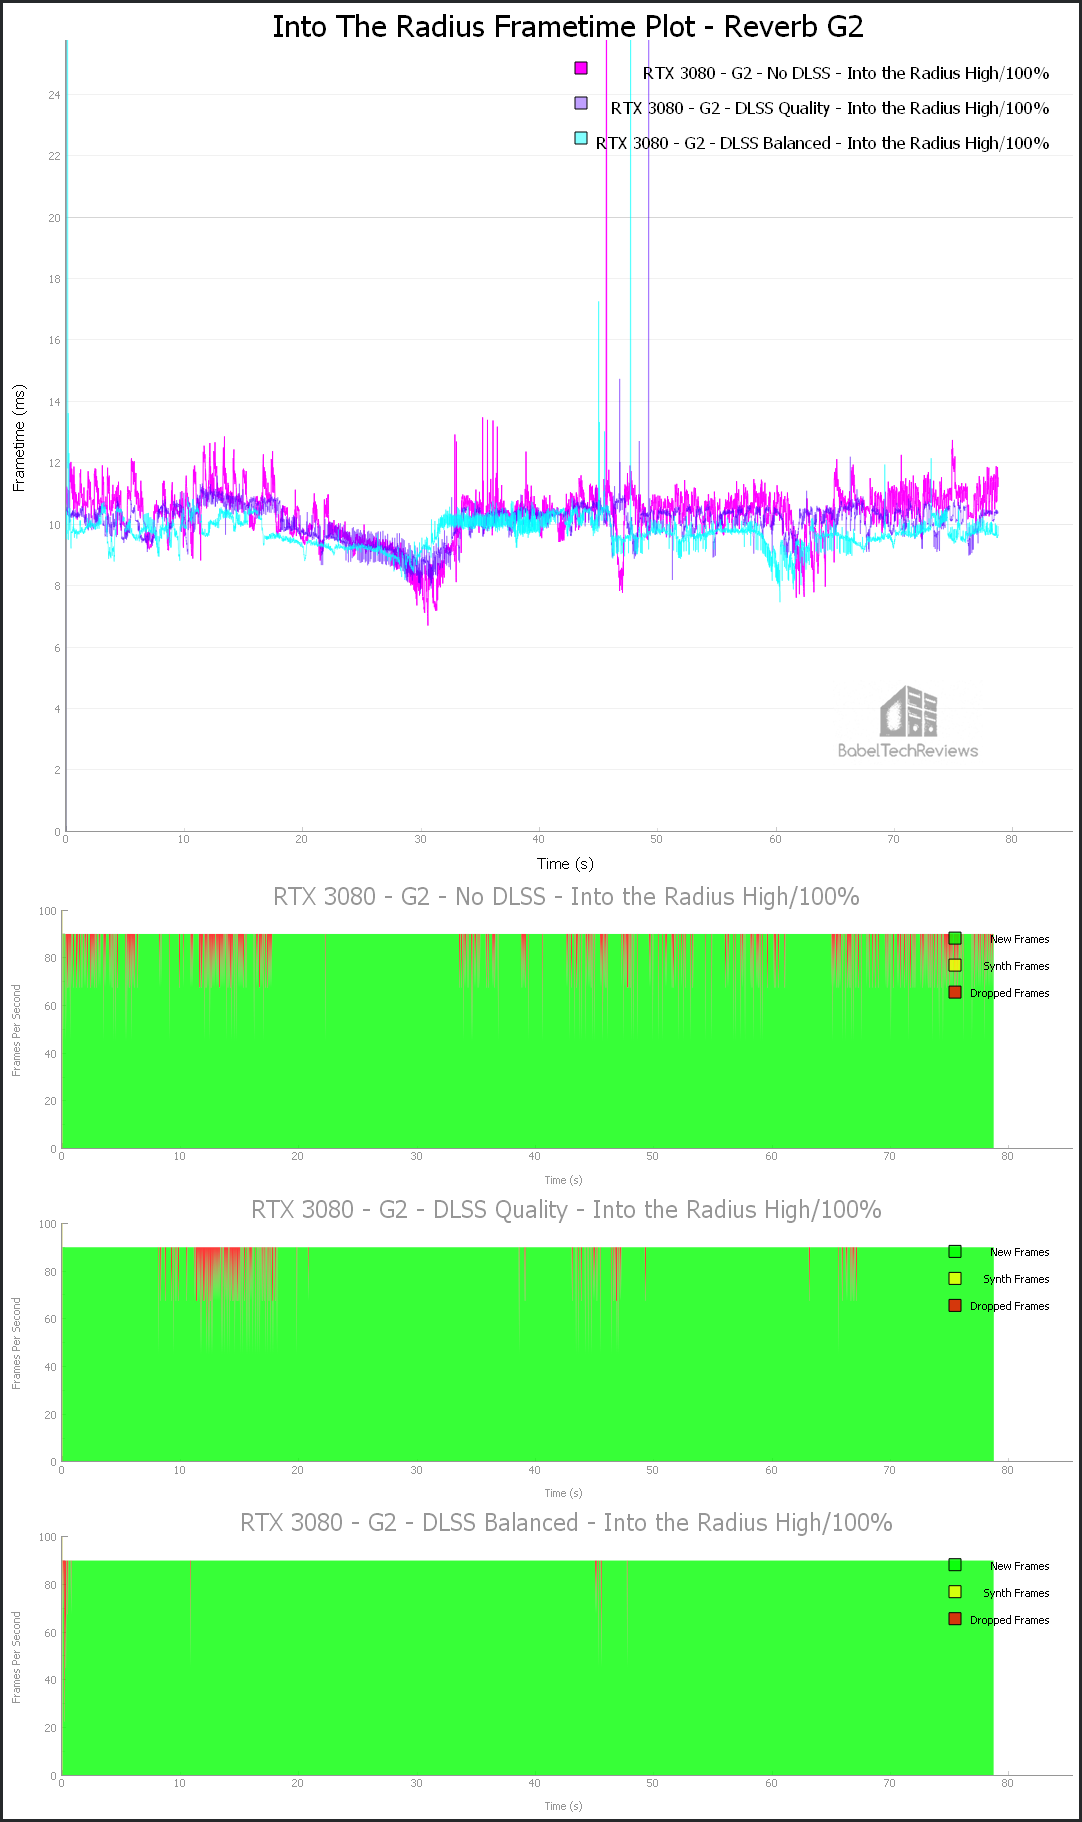Toggle the DLSS Quality frametime series label
1082x1822 pixels.
[830, 108]
